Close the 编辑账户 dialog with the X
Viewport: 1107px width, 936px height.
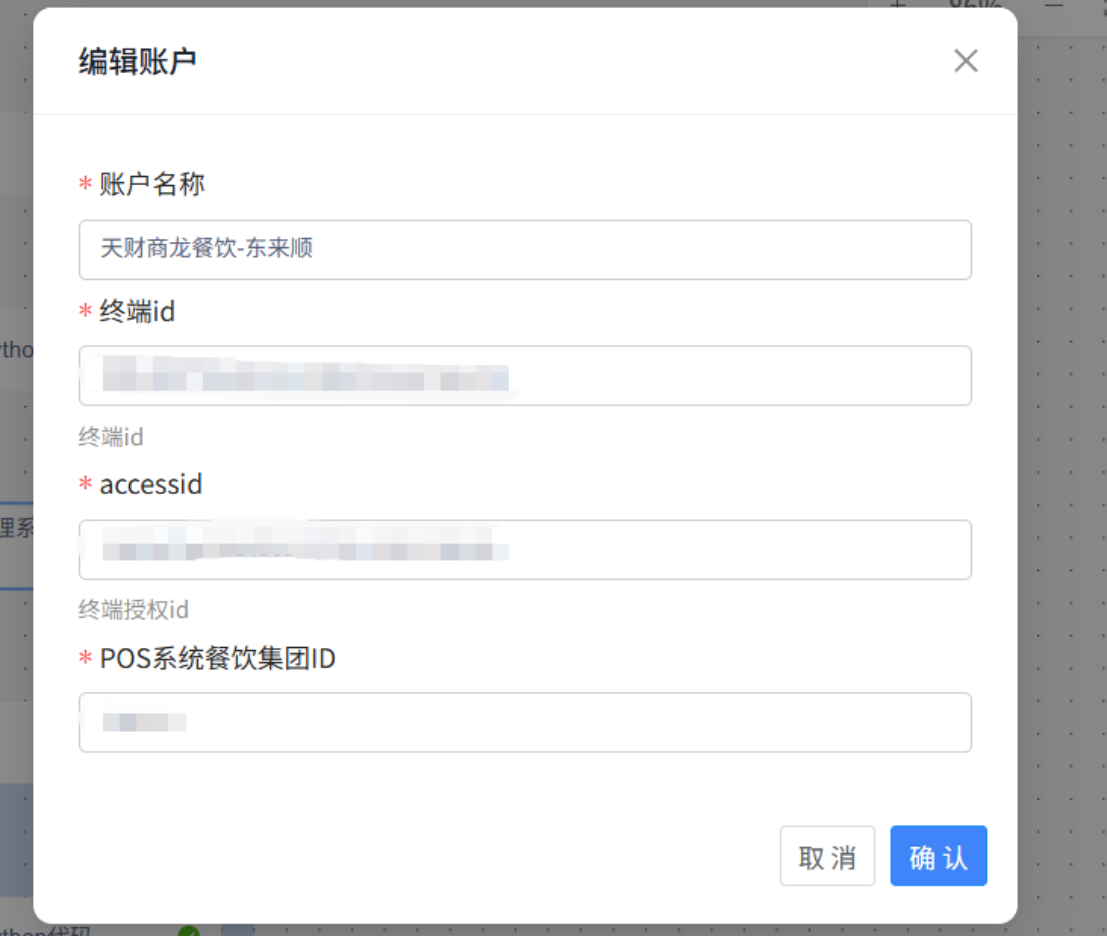coord(965,61)
